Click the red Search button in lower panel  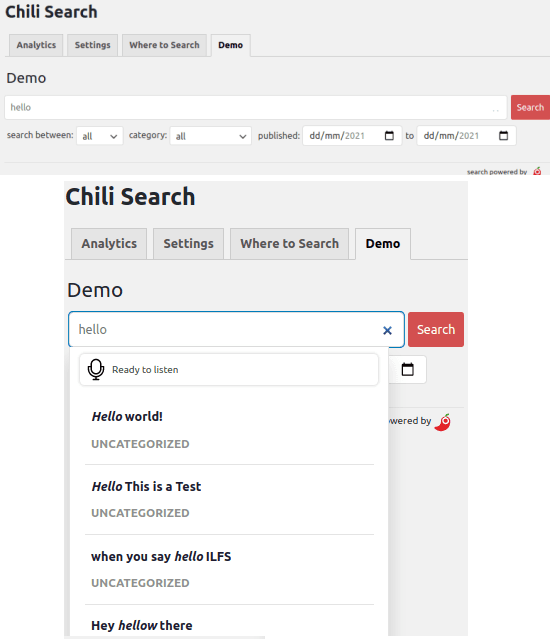point(436,329)
